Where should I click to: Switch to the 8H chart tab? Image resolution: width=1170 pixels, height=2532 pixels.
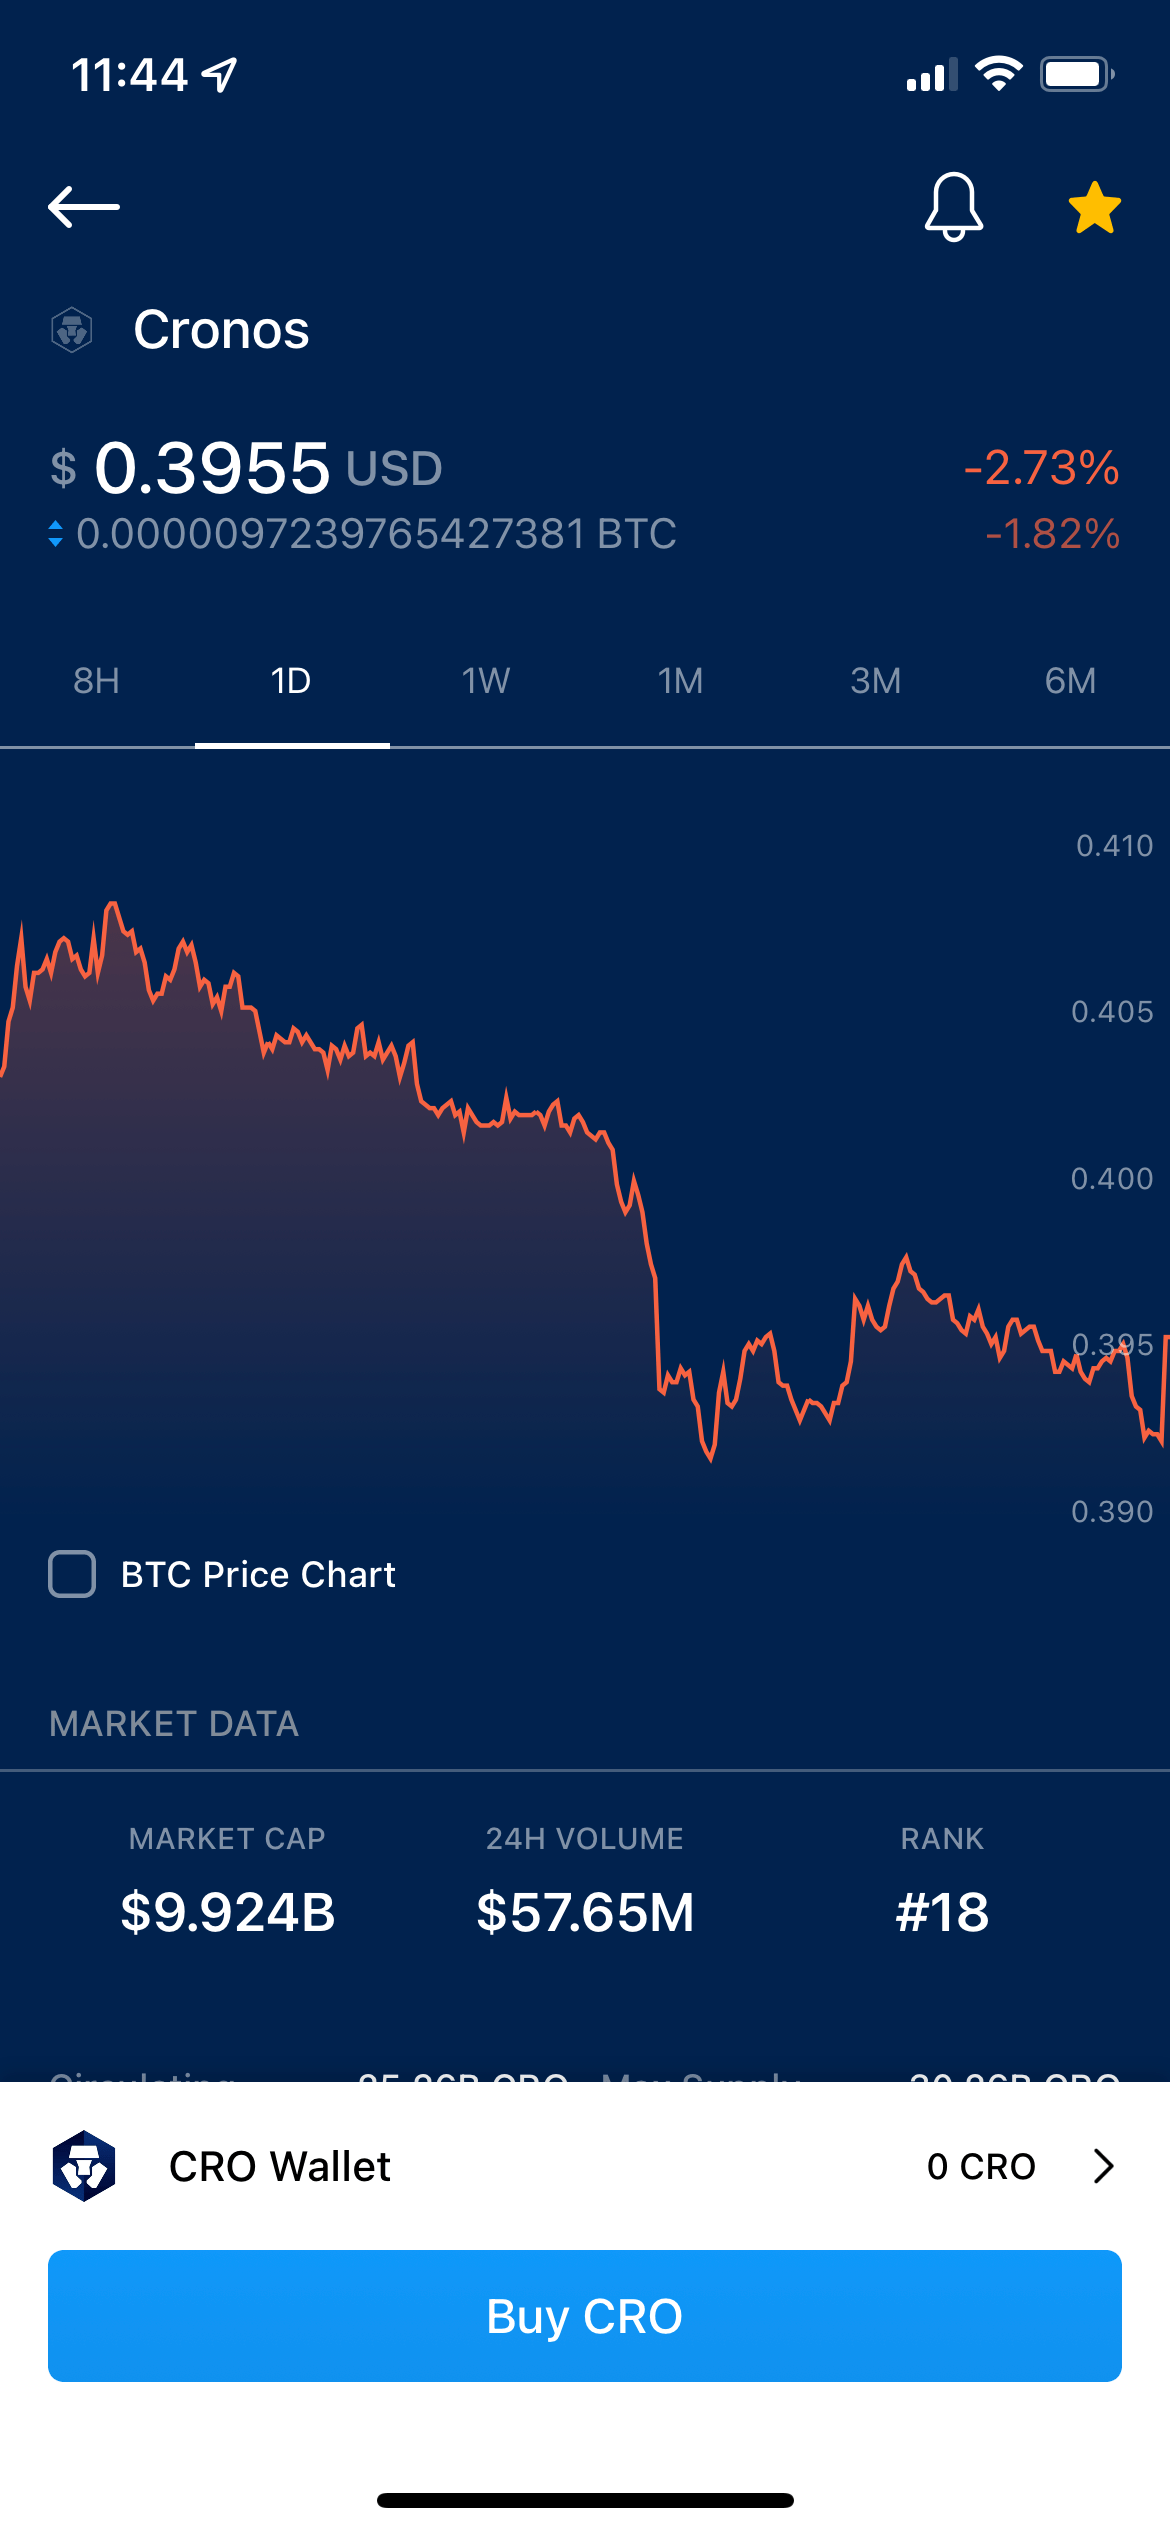click(x=97, y=681)
